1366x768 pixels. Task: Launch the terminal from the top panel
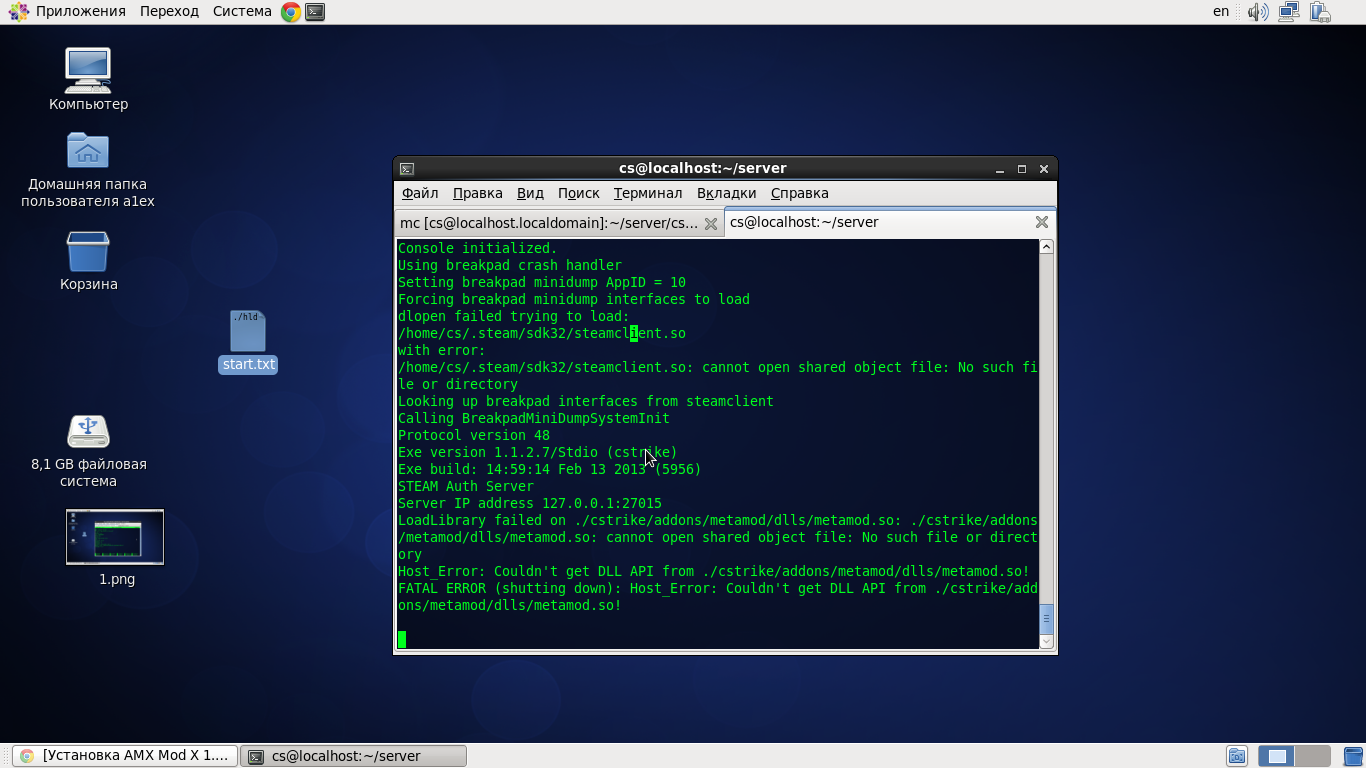(x=315, y=12)
